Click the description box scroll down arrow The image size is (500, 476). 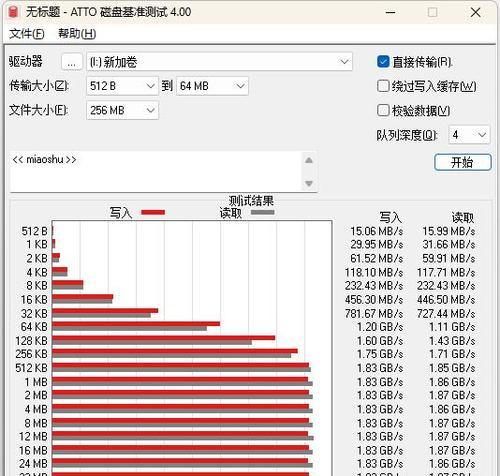309,183
